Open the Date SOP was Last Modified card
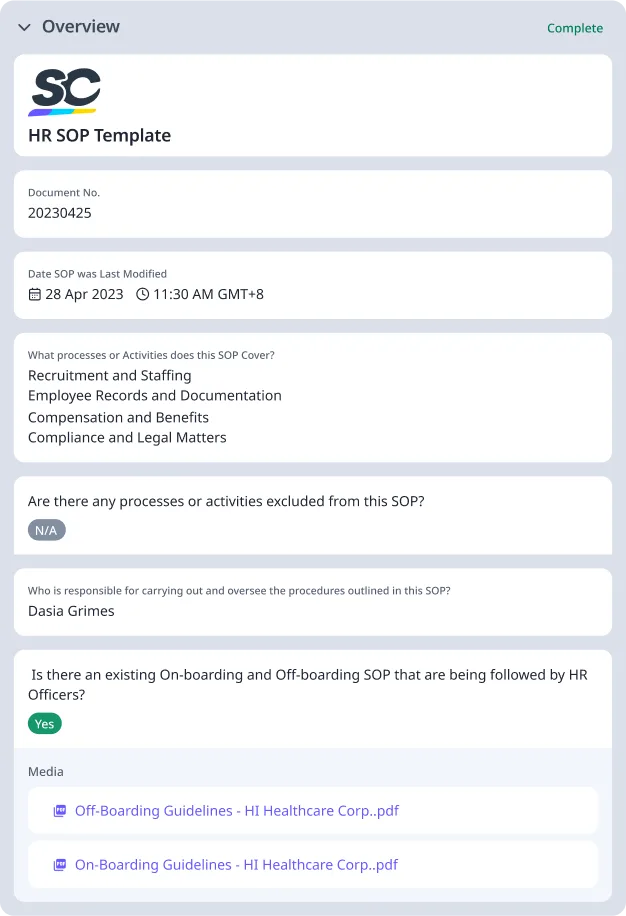This screenshot has width=626, height=916. (x=312, y=285)
